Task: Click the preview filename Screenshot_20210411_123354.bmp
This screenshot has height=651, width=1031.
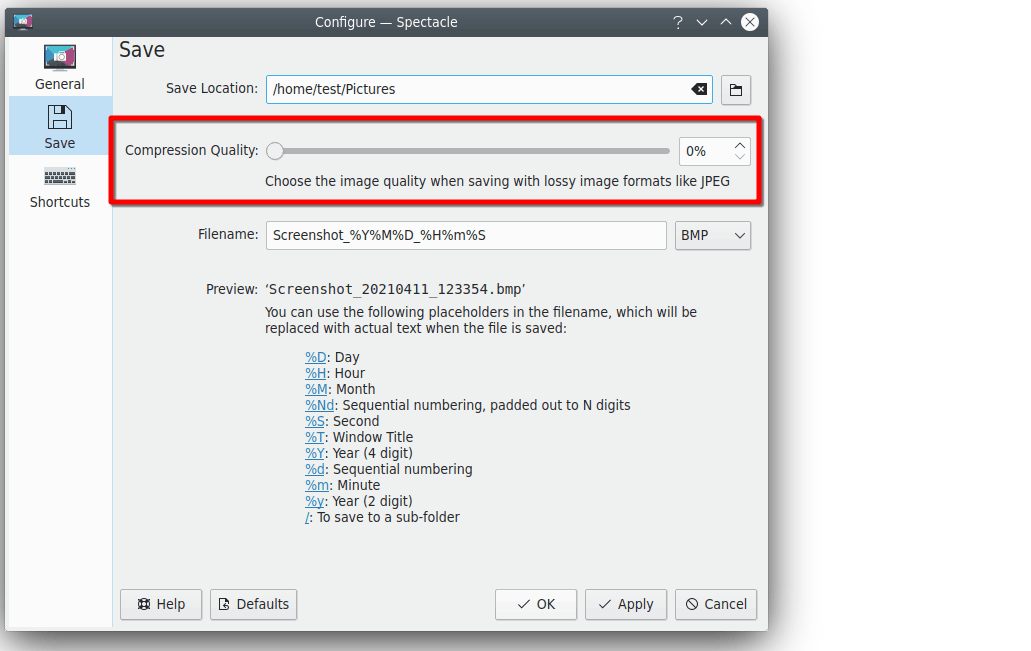Action: [x=395, y=289]
